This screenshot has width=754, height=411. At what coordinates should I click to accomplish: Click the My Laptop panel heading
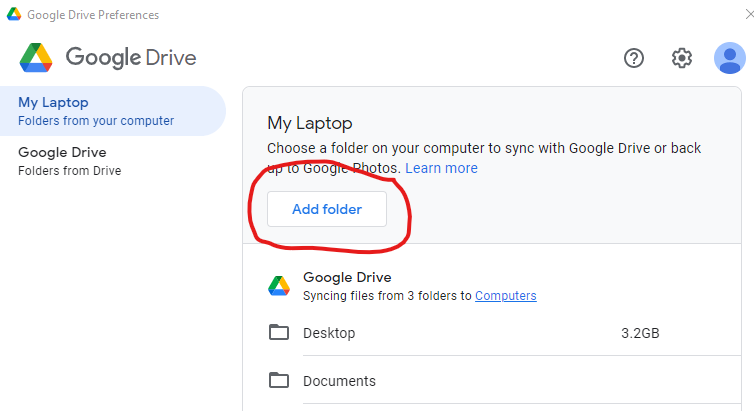point(310,123)
